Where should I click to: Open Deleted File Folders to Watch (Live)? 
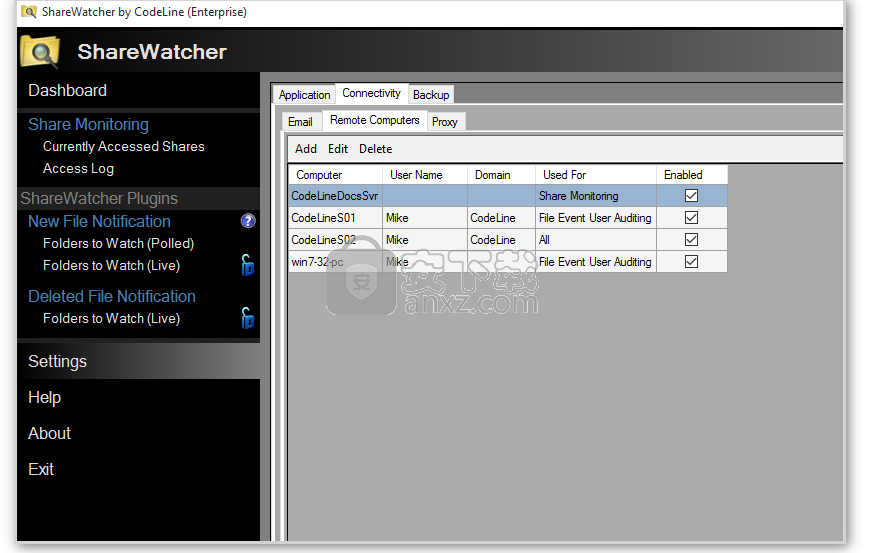[111, 319]
